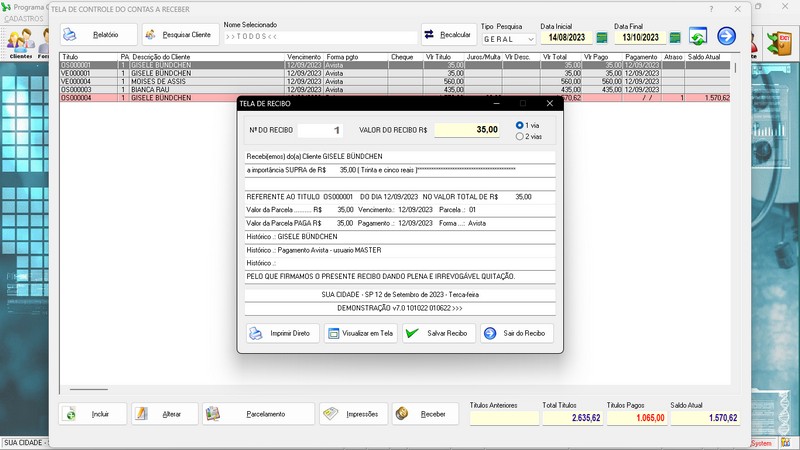Open the Data Final calendar icon
Viewport: 800px width, 450px height.
pos(675,38)
